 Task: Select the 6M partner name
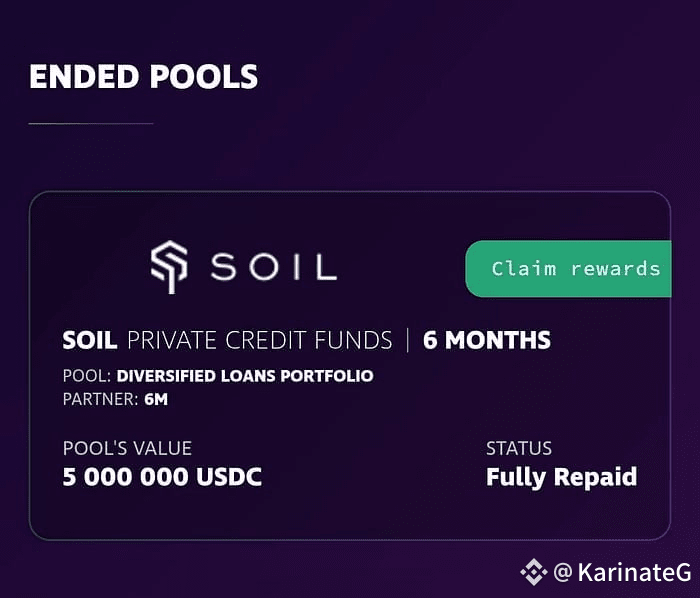(157, 398)
